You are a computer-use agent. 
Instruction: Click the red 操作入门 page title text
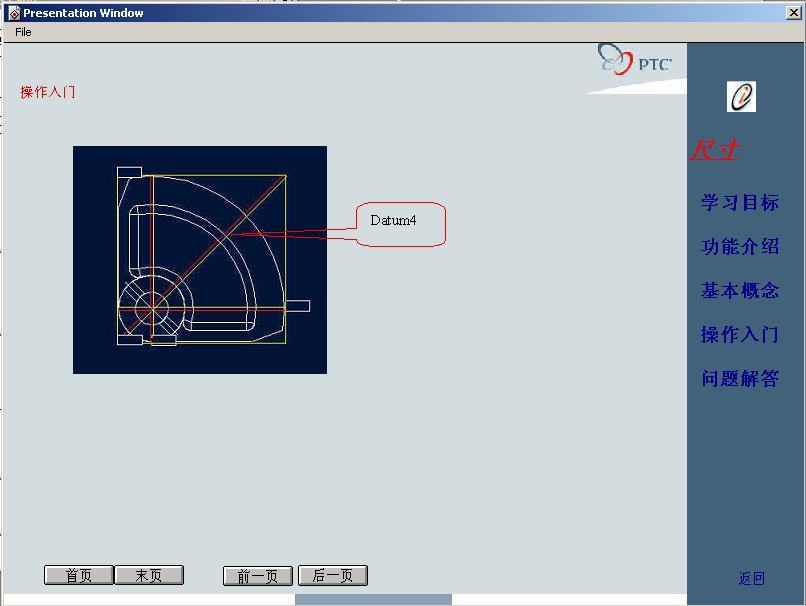click(48, 92)
